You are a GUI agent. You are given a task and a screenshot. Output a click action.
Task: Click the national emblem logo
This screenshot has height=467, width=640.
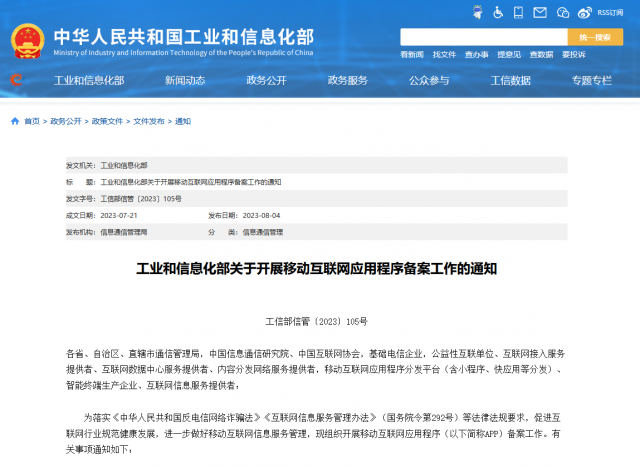(x=27, y=37)
